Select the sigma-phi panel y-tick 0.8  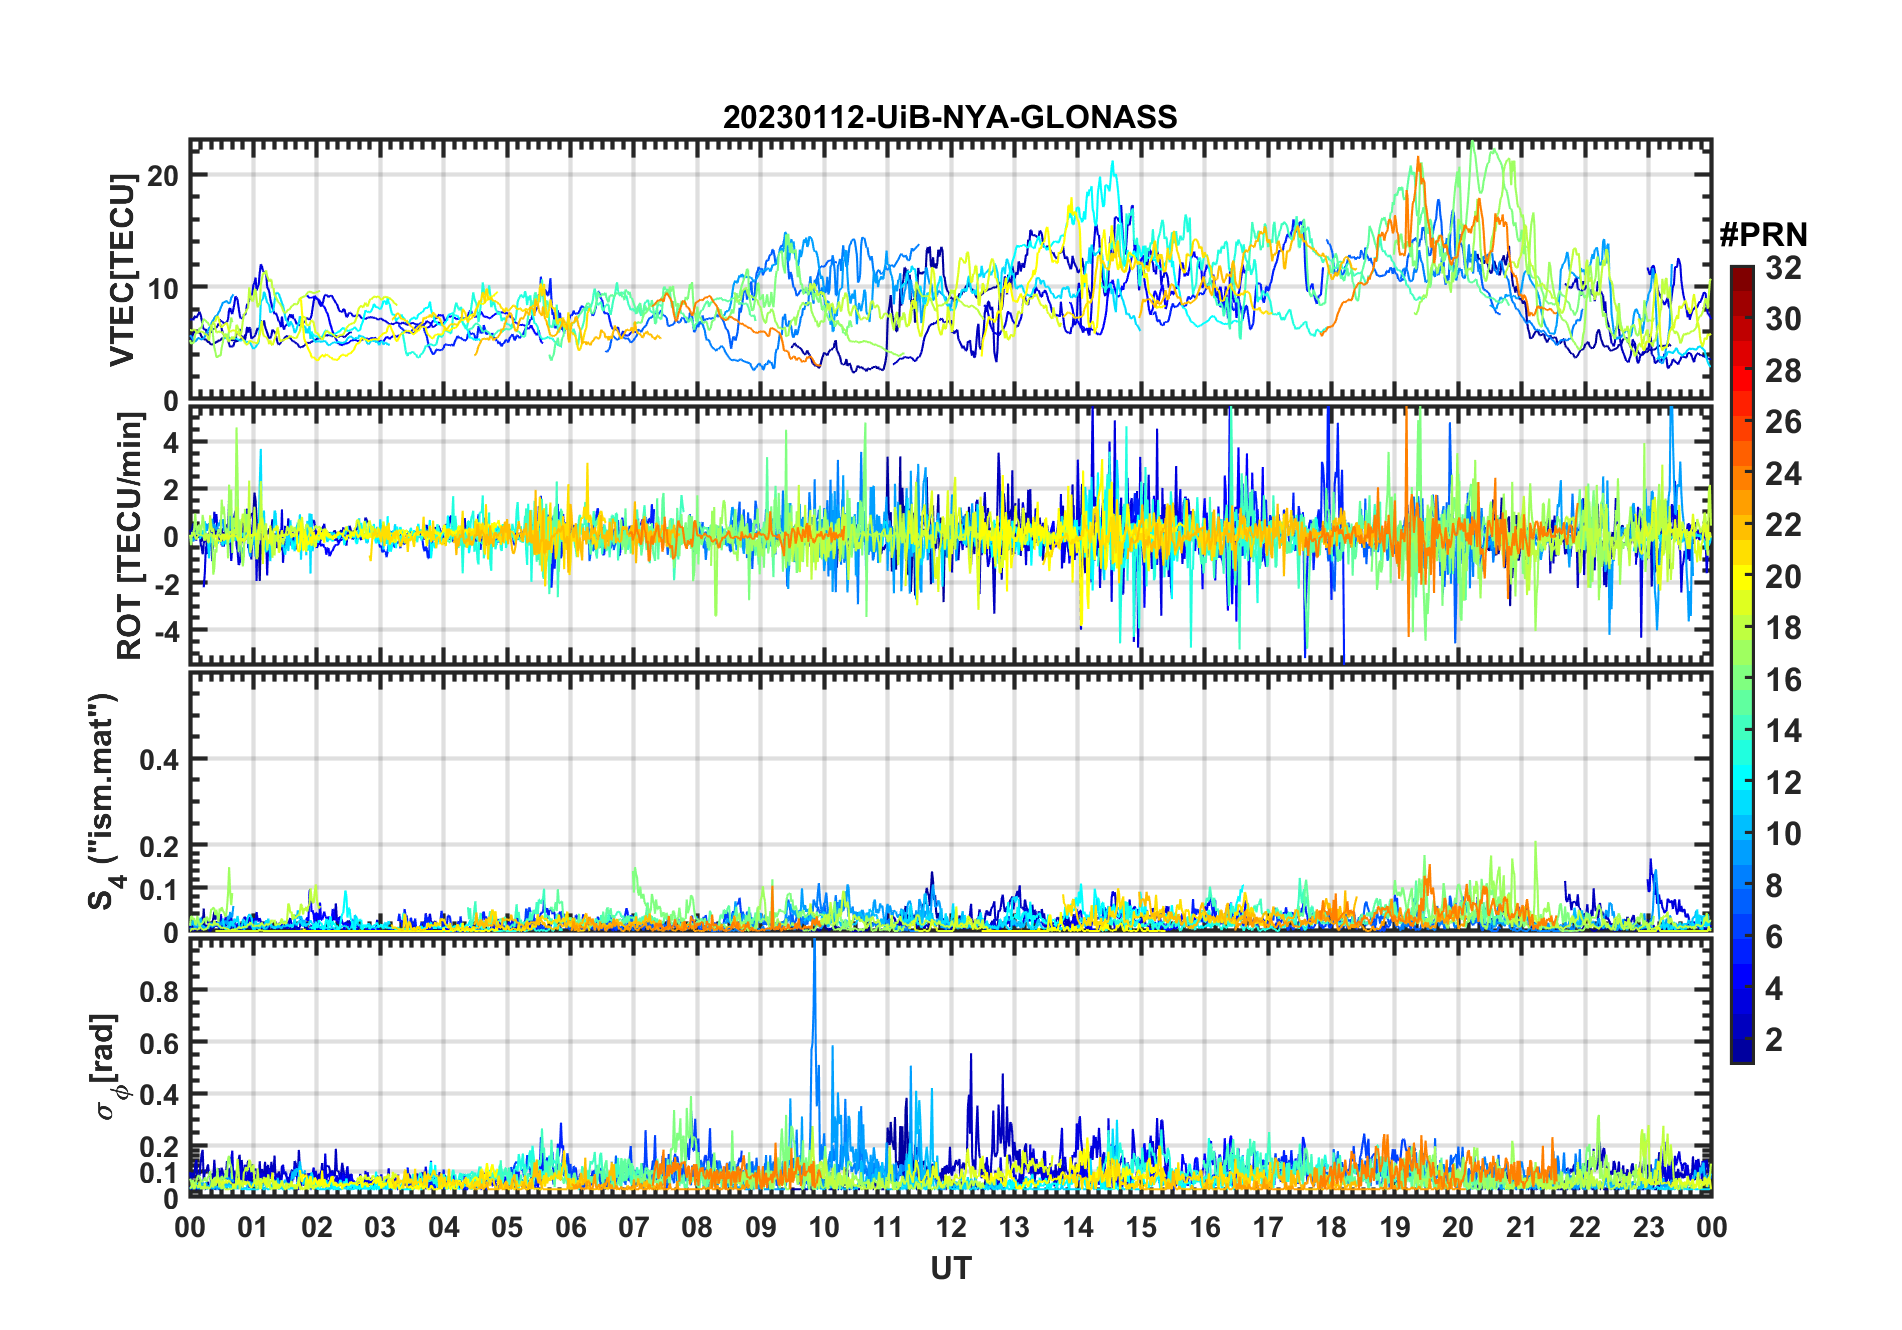point(159,991)
